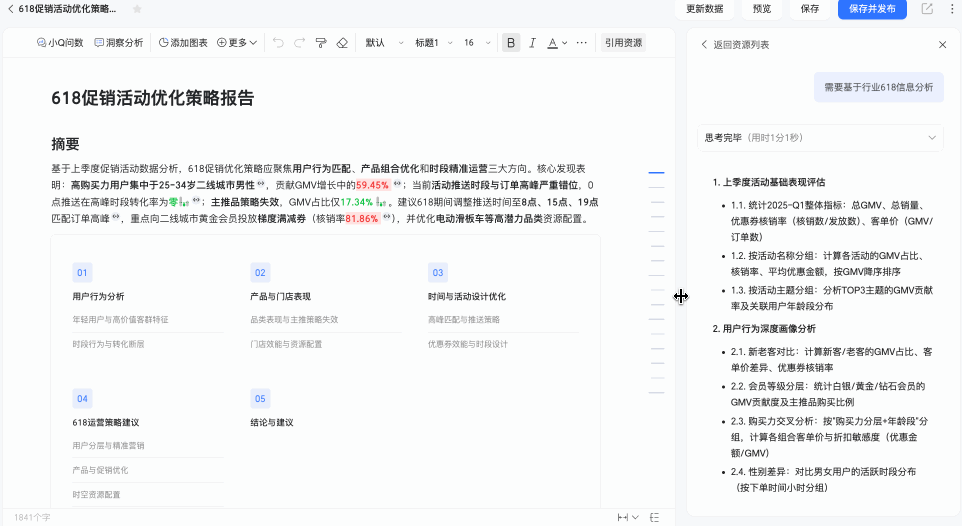962x526 pixels.
Task: Toggle the outline list icon in footer
Action: pyautogui.click(x=655, y=517)
